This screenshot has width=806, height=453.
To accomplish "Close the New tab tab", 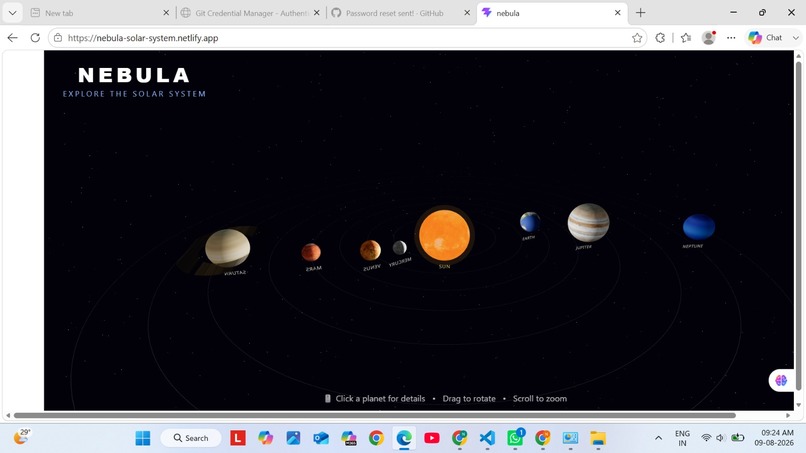I will tap(166, 13).
